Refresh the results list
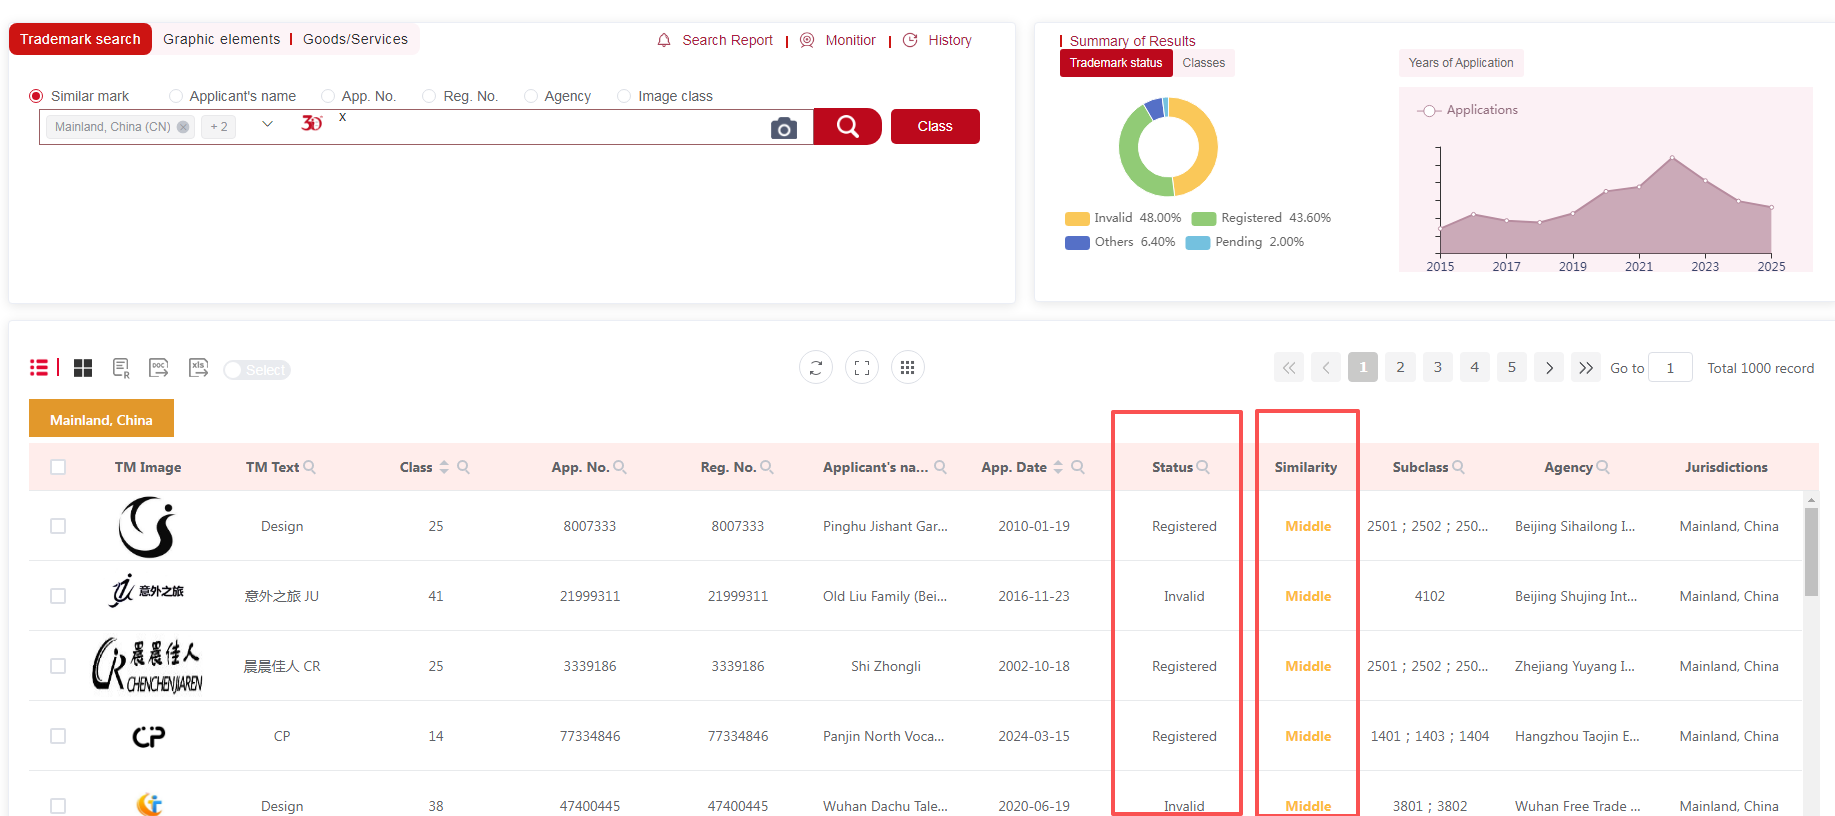 click(816, 368)
